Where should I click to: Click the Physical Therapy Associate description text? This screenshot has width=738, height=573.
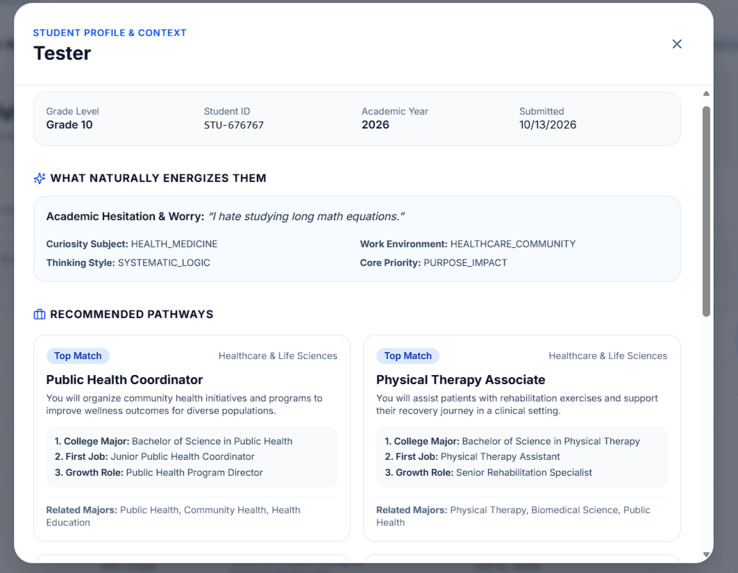point(517,404)
